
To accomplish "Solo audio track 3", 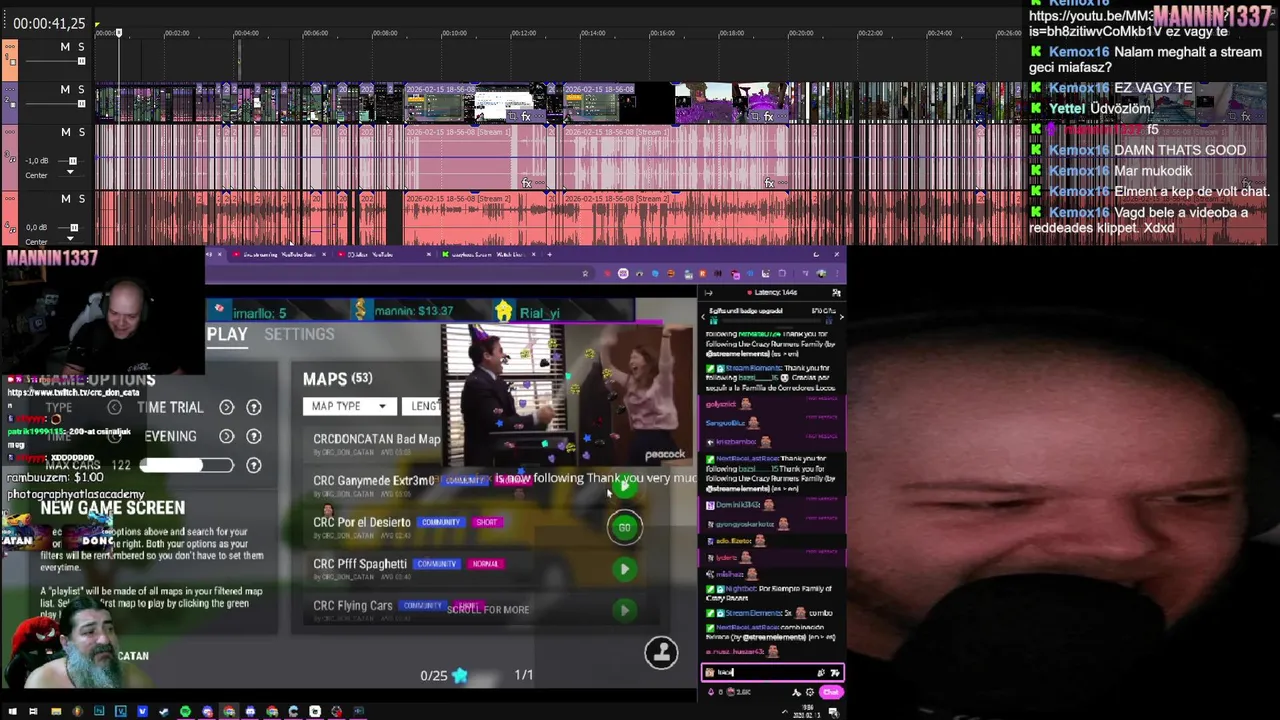I will coord(81,132).
